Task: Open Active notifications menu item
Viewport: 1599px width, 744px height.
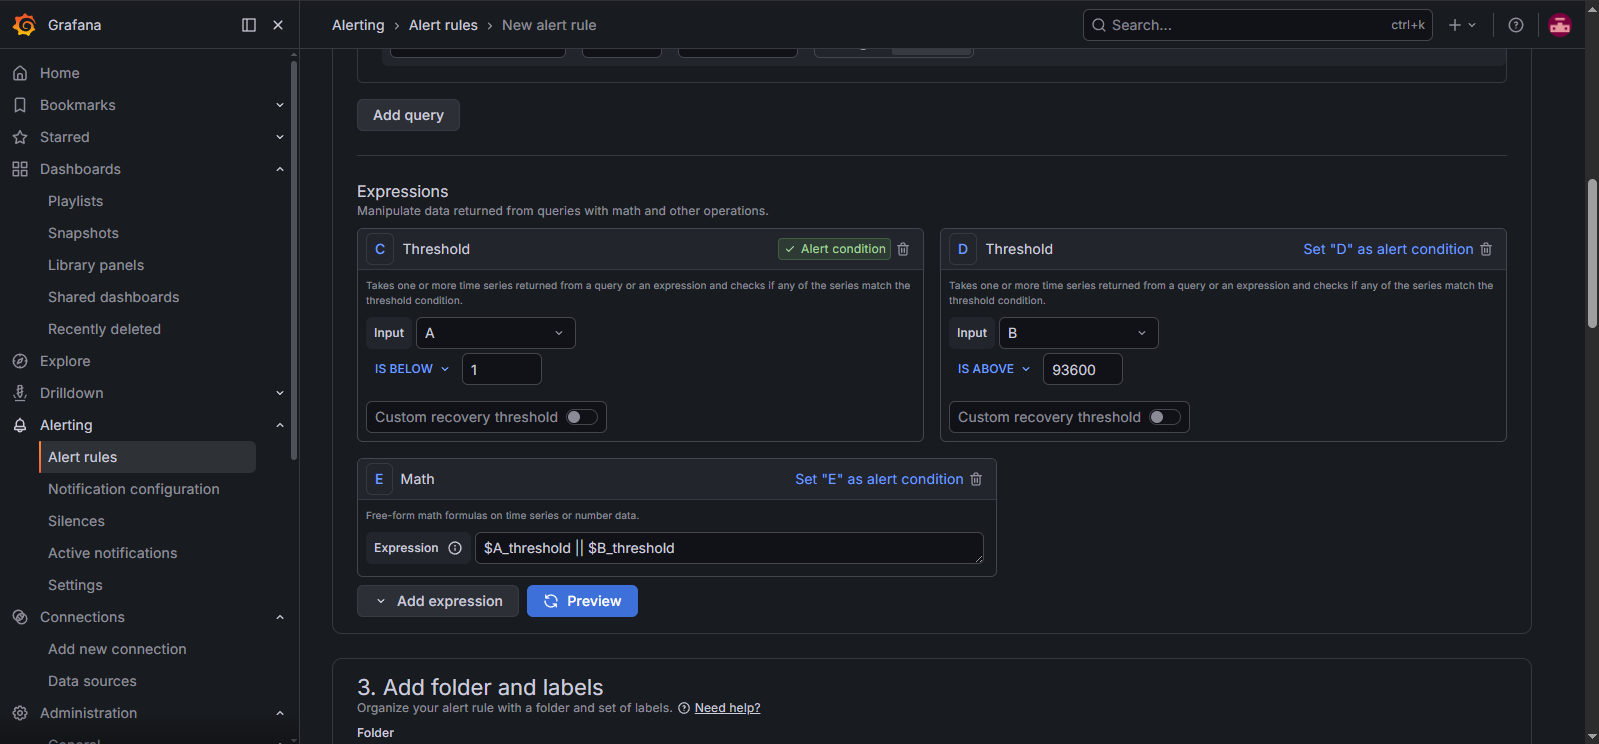Action: point(113,553)
